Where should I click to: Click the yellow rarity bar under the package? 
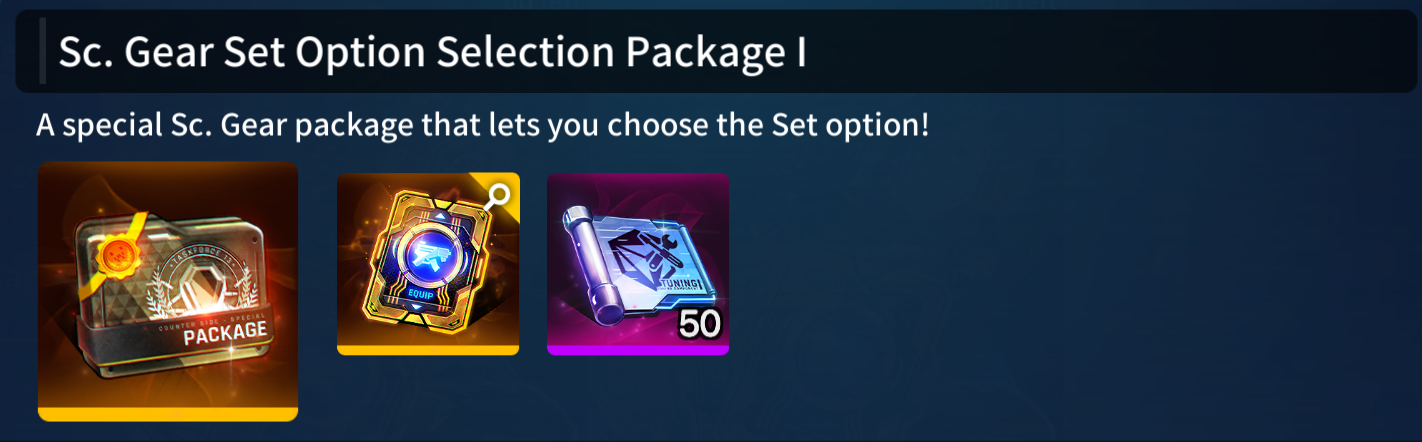pos(168,414)
